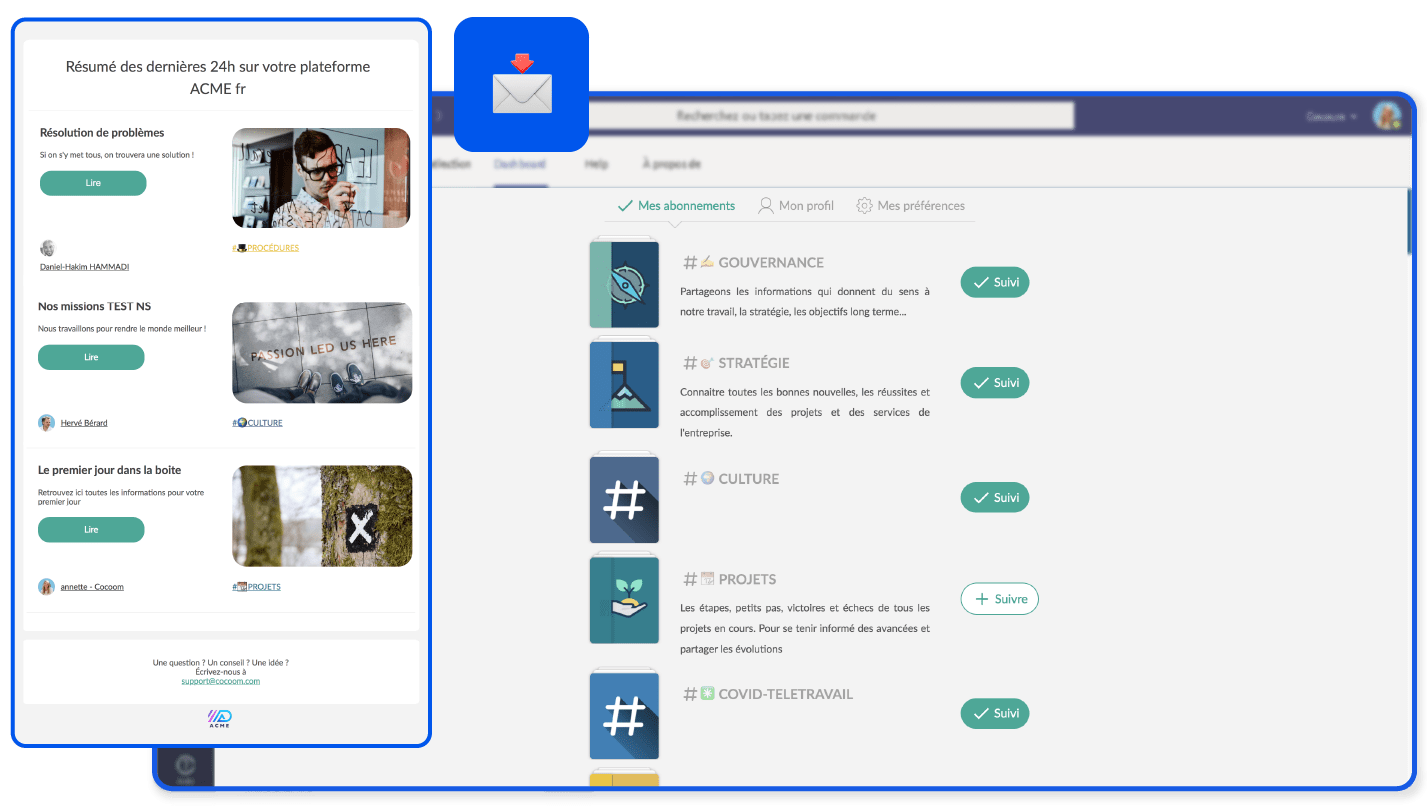The image size is (1427, 807).
Task: Unfollow the GOUVERNANCE channel via Suivi
Action: coord(995,283)
